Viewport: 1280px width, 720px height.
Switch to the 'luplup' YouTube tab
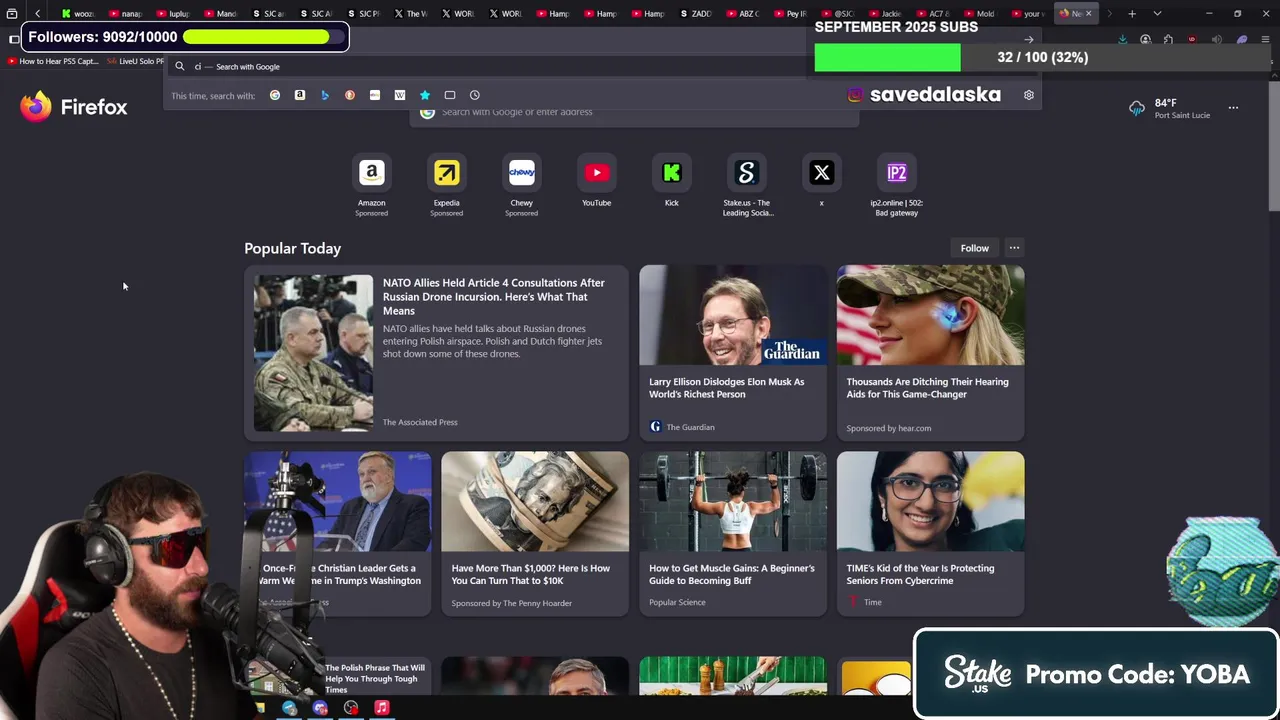pos(173,14)
